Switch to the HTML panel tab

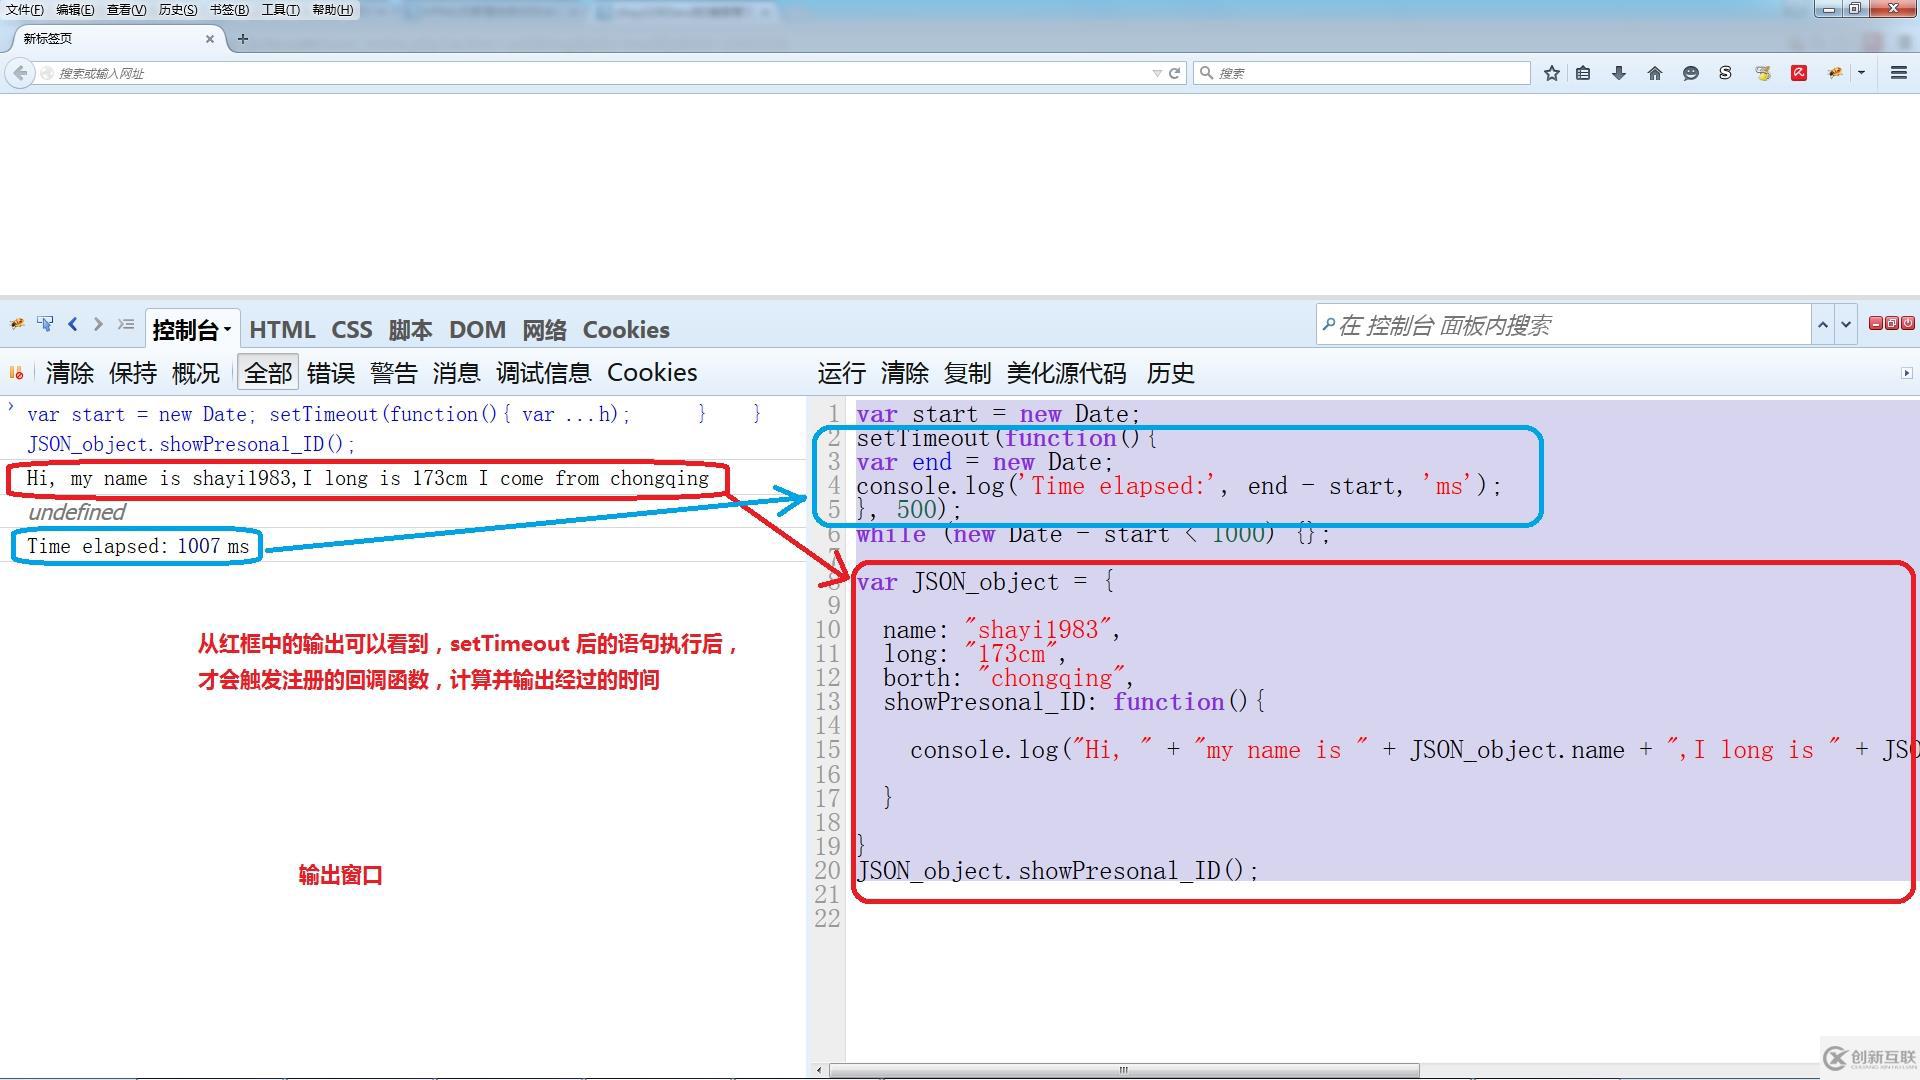282,330
